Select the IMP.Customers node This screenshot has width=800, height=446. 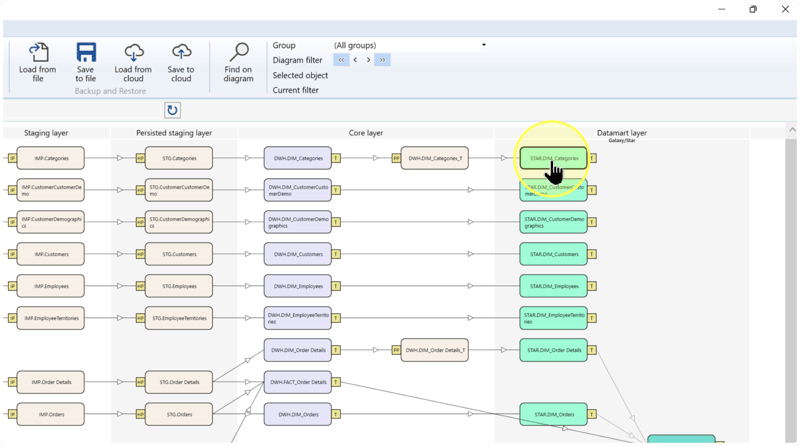[51, 254]
